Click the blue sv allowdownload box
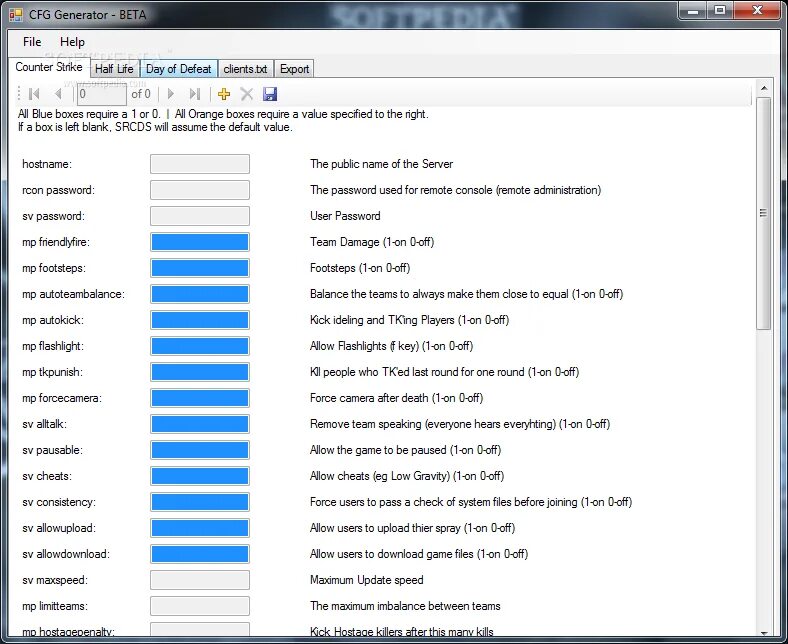The height and width of the screenshot is (644, 788). coord(200,554)
